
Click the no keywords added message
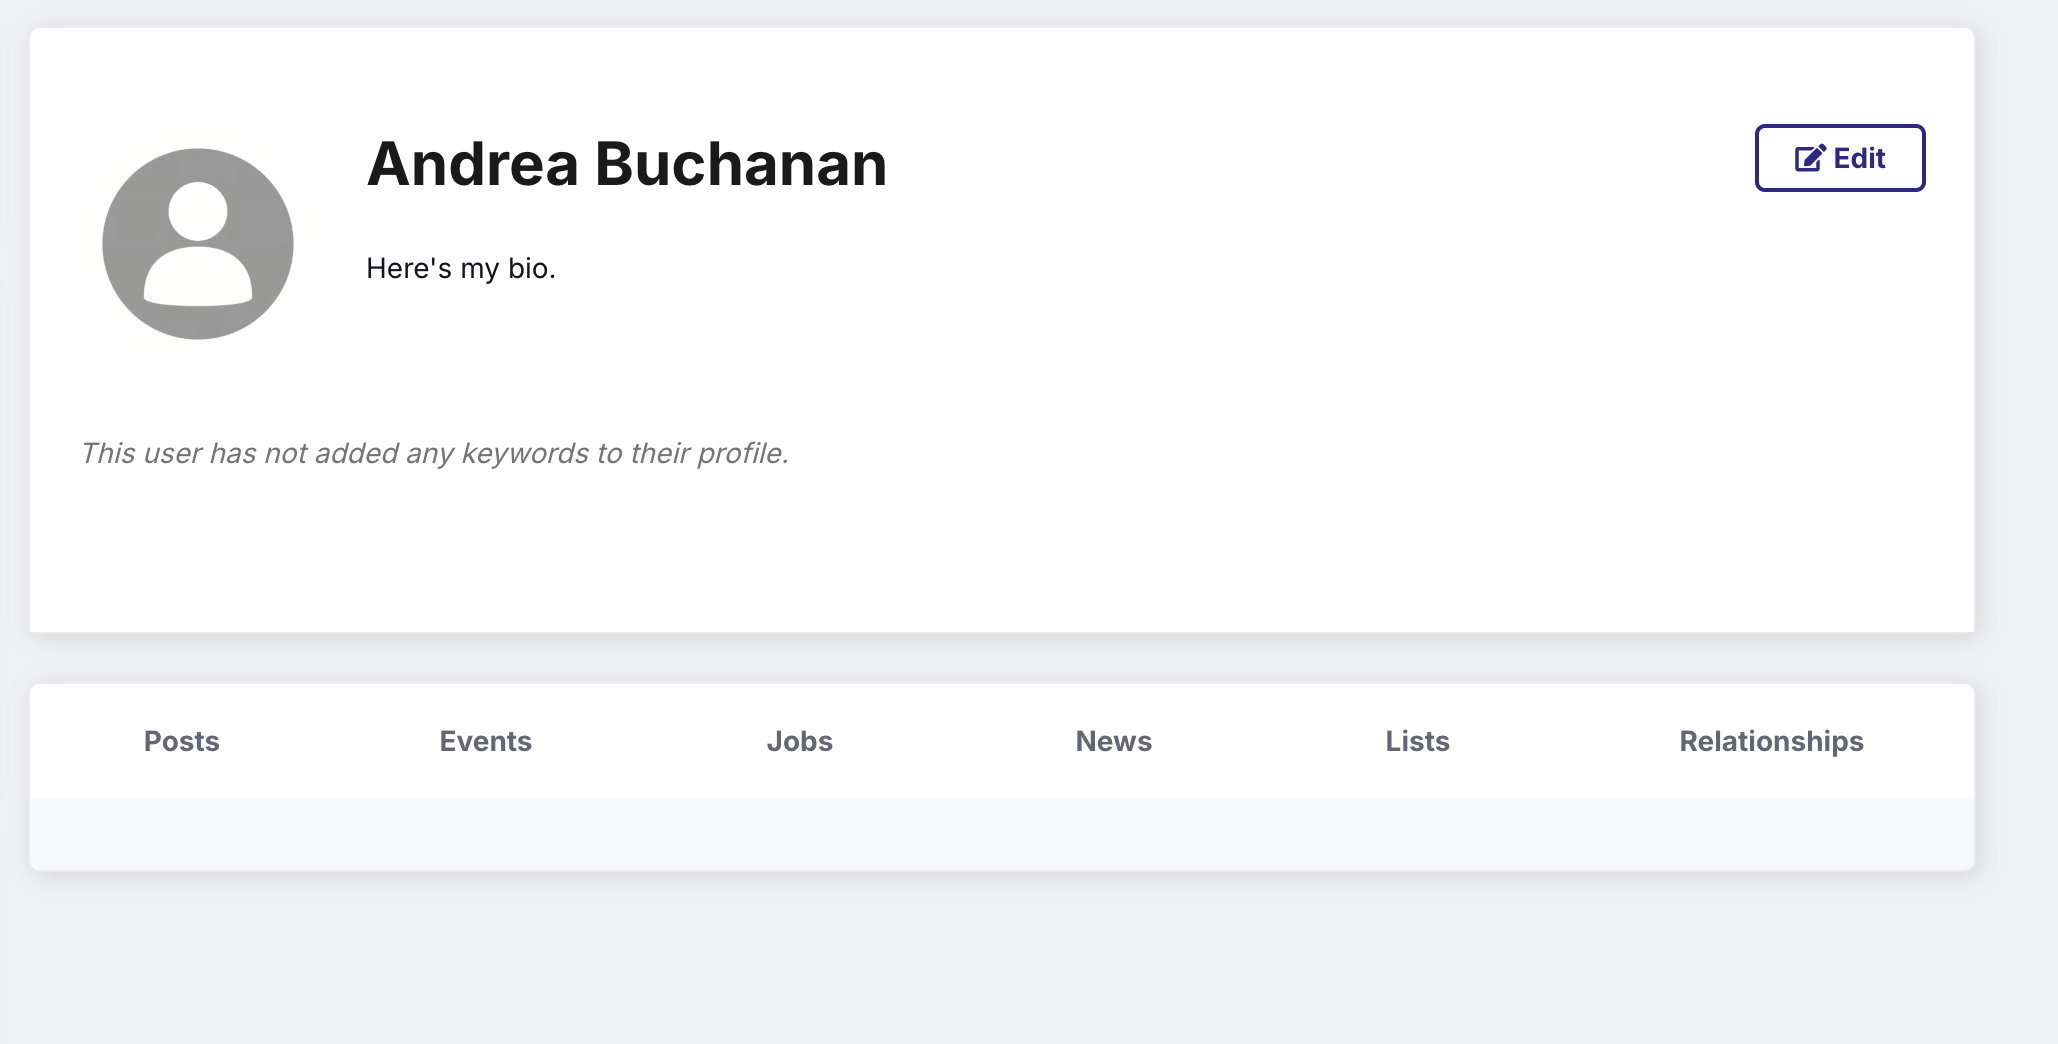tap(435, 454)
